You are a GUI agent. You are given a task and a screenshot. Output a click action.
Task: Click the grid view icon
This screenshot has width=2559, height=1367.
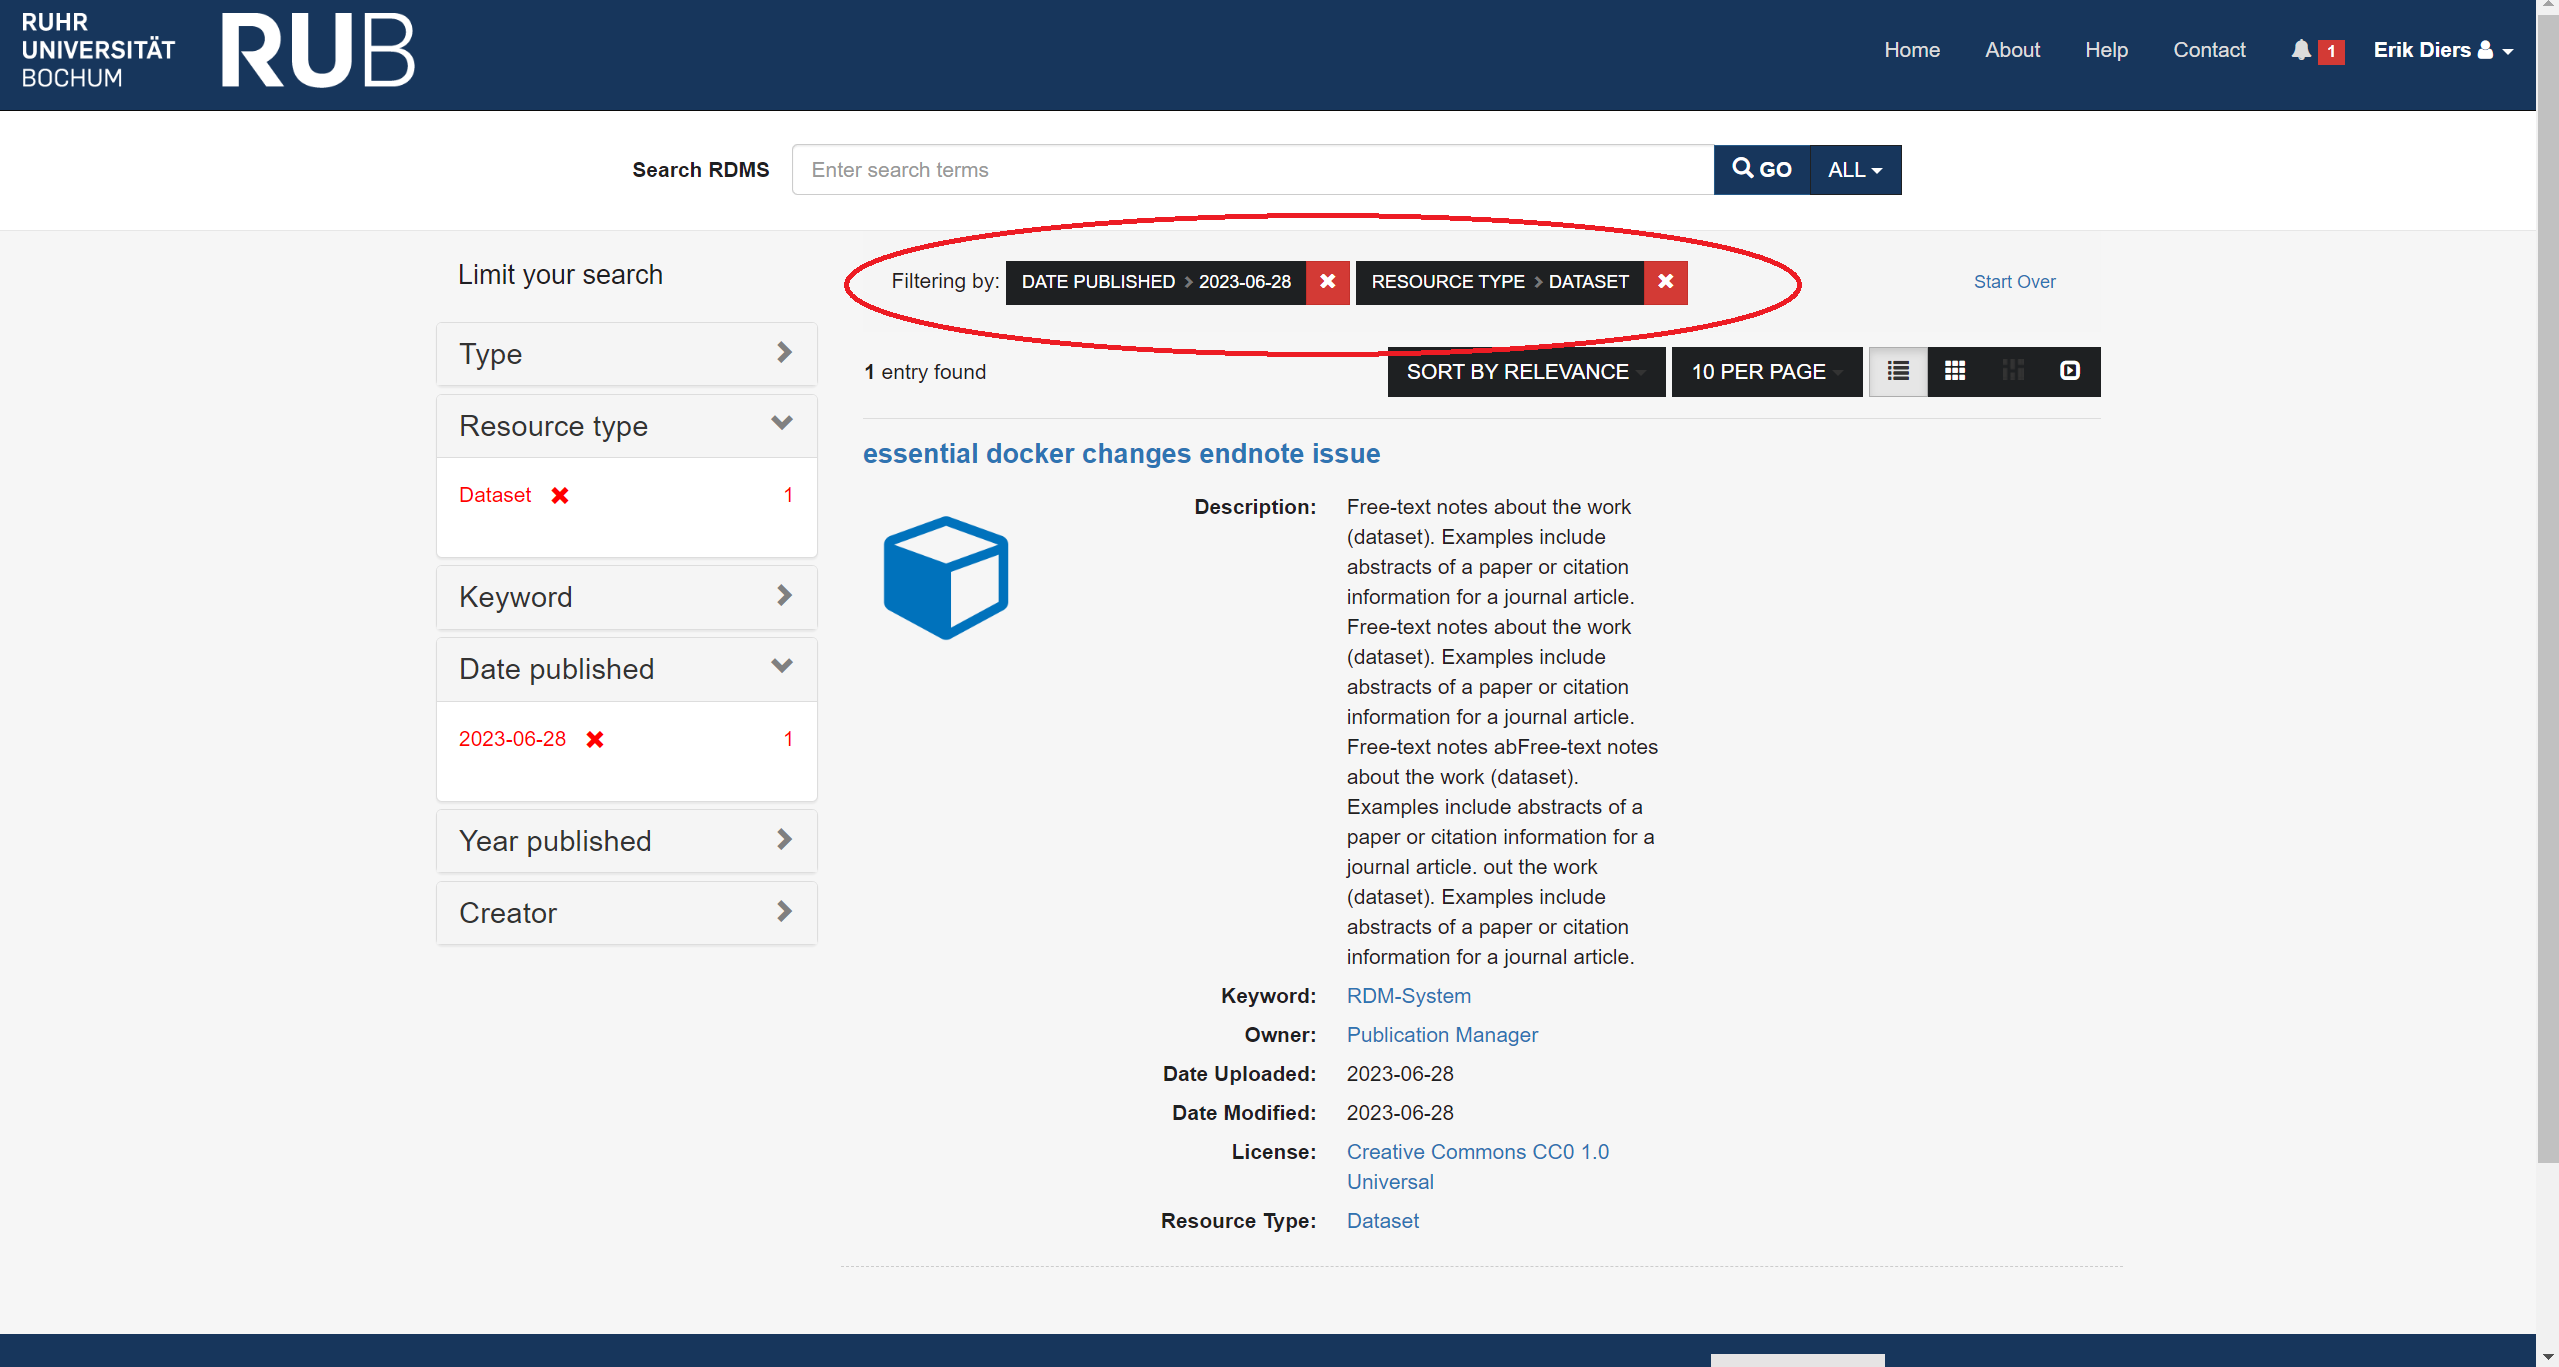point(1955,371)
